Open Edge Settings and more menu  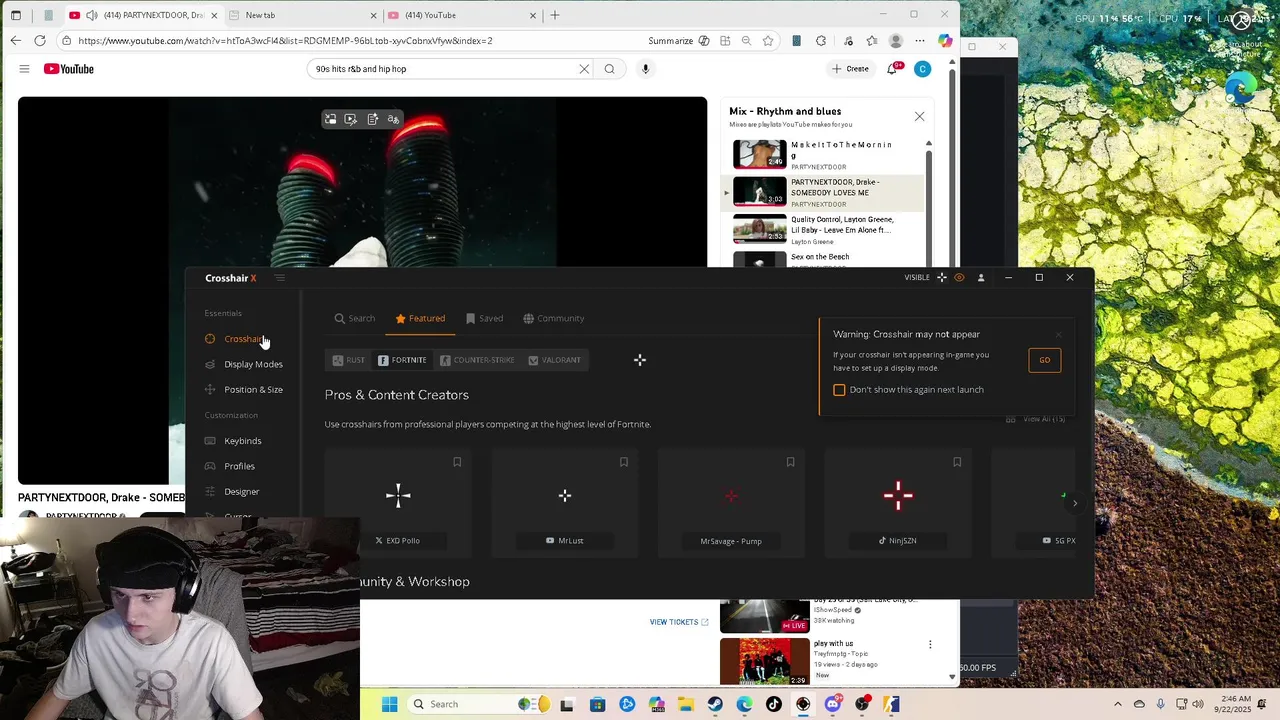pos(920,41)
